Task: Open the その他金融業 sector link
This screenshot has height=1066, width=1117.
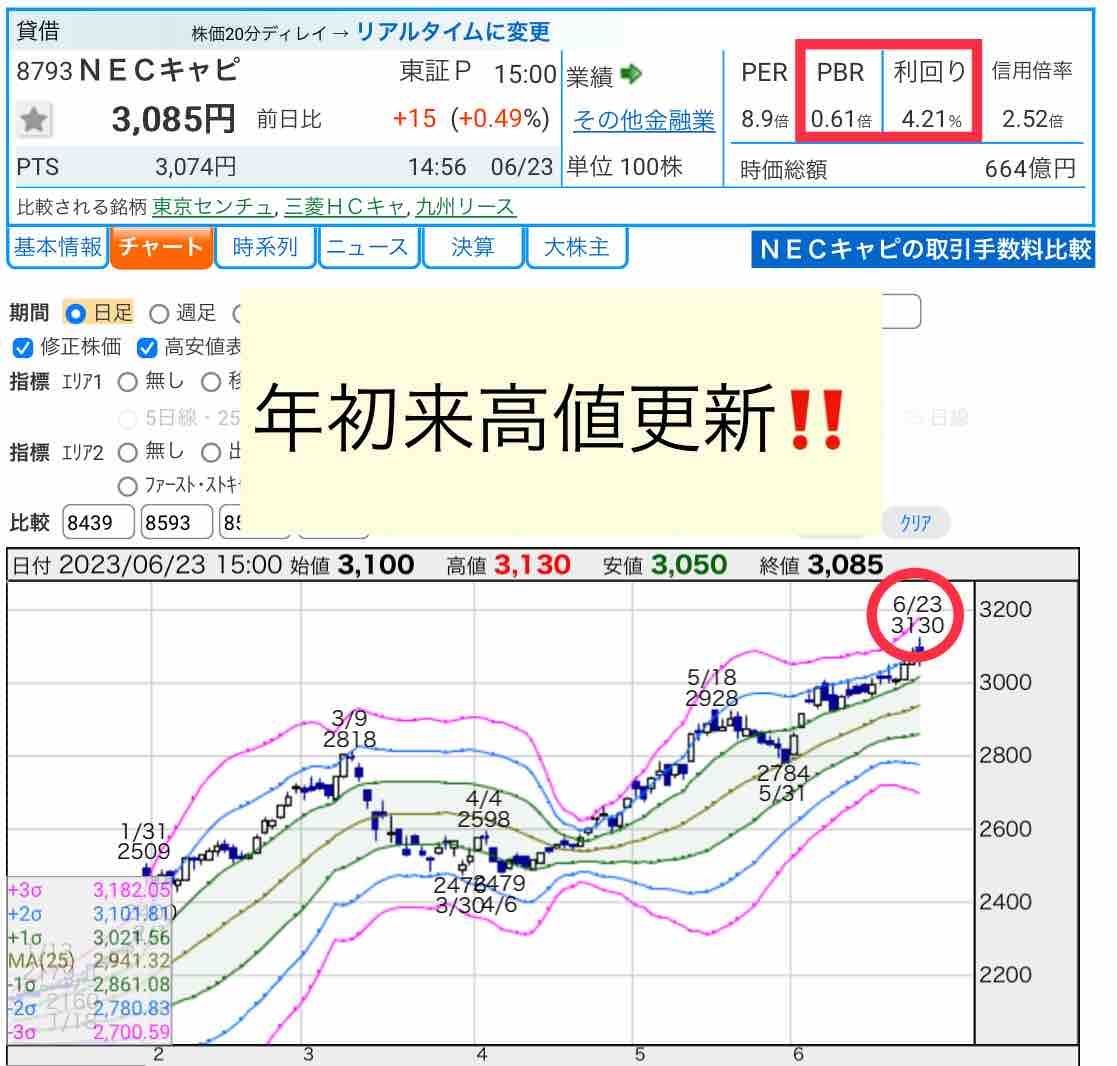Action: tap(644, 120)
